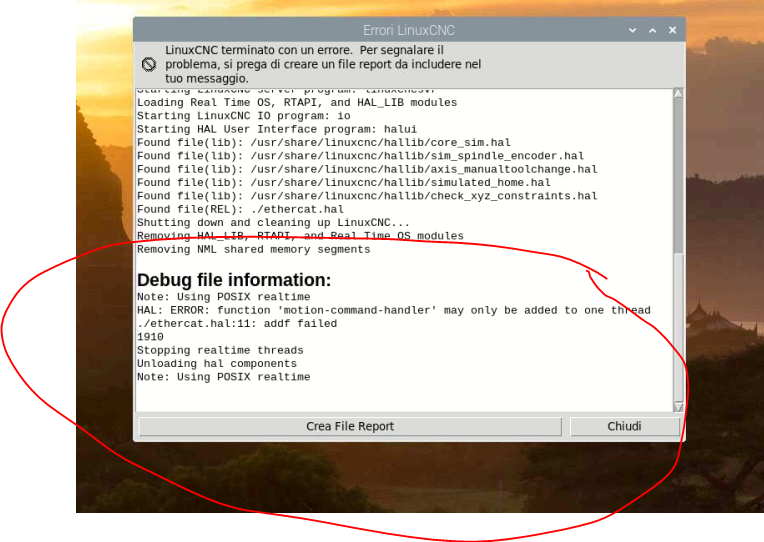This screenshot has height=542, width=764.
Task: Click the 'Shutting down and cleaning up LinuxCNC...' line
Action: pos(273,223)
